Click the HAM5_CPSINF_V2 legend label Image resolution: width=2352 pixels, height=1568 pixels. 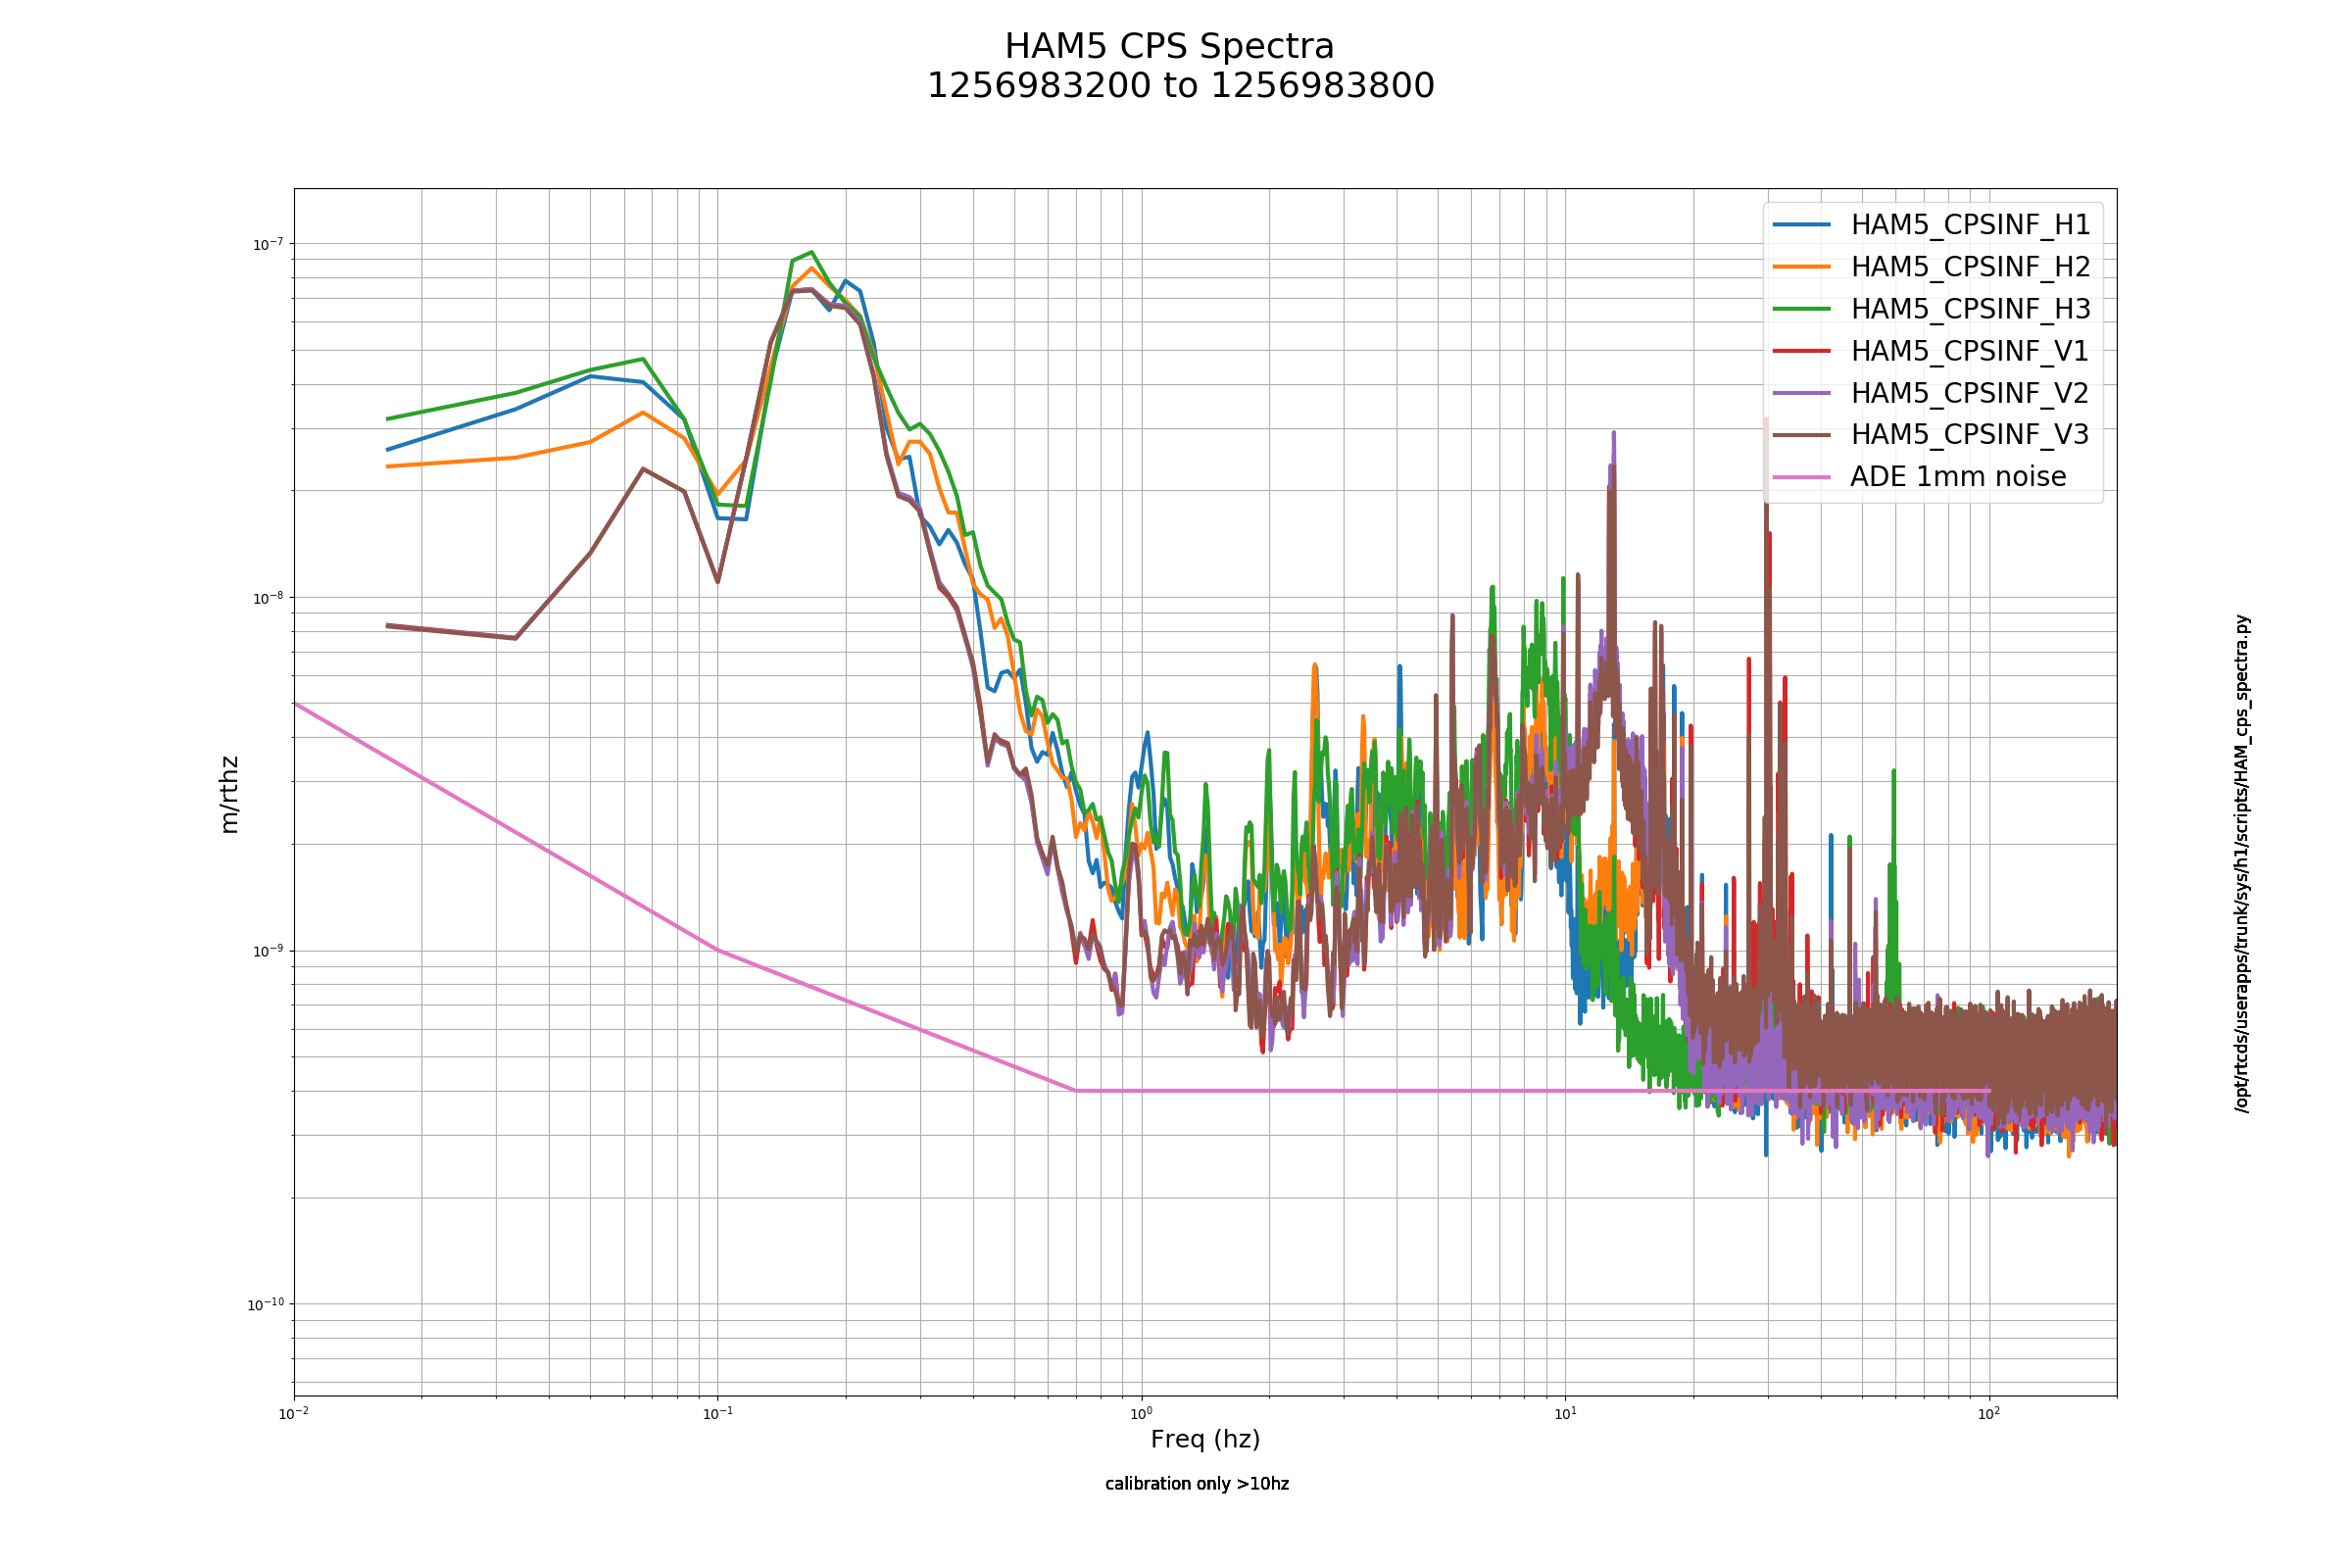[x=1970, y=393]
